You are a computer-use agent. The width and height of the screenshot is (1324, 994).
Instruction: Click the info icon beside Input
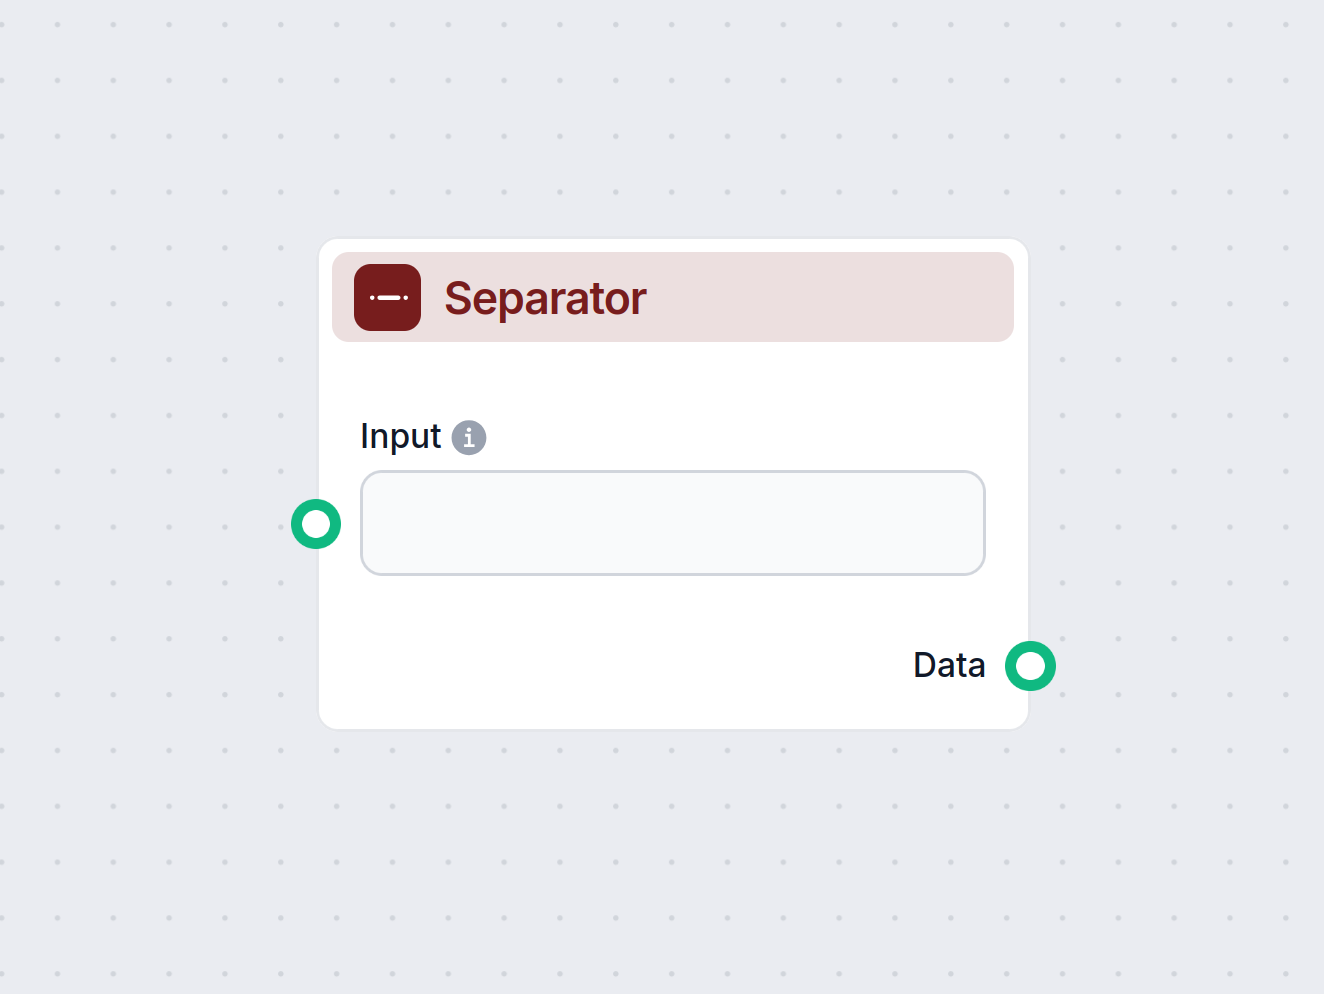(469, 437)
